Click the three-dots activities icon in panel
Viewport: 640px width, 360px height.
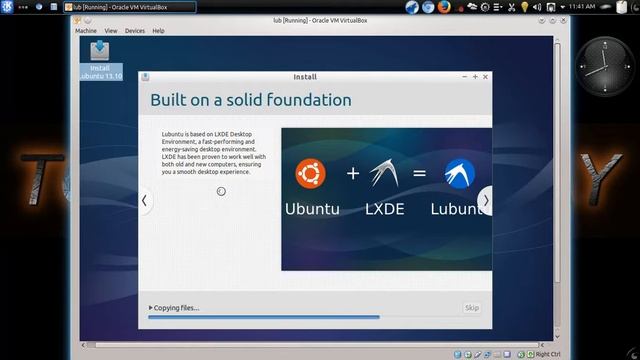pos(23,7)
